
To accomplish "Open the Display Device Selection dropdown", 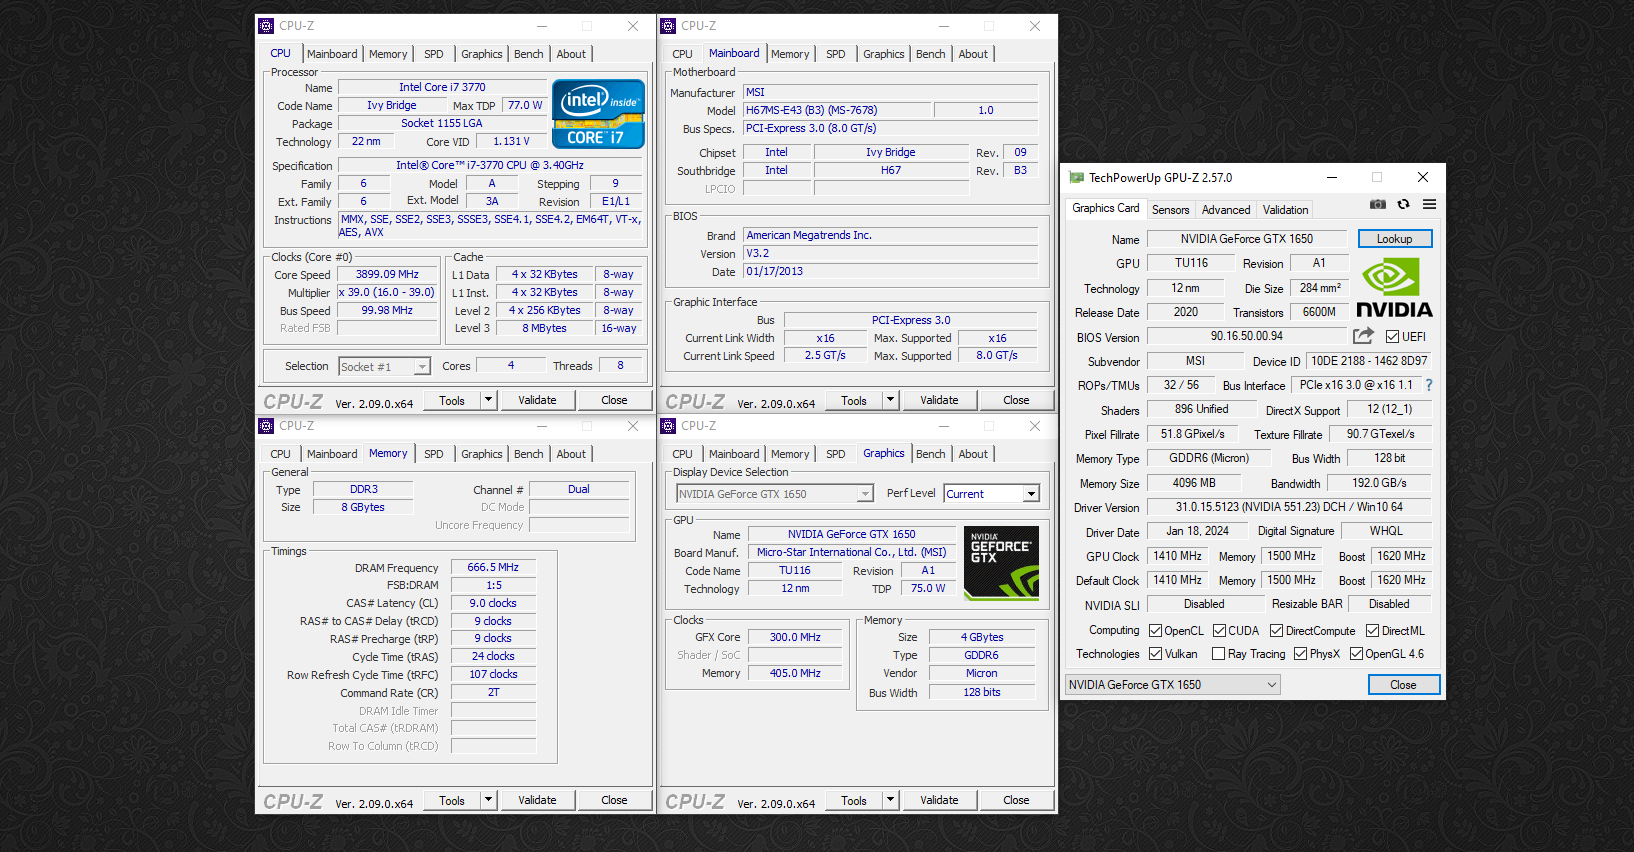I will 775,494.
